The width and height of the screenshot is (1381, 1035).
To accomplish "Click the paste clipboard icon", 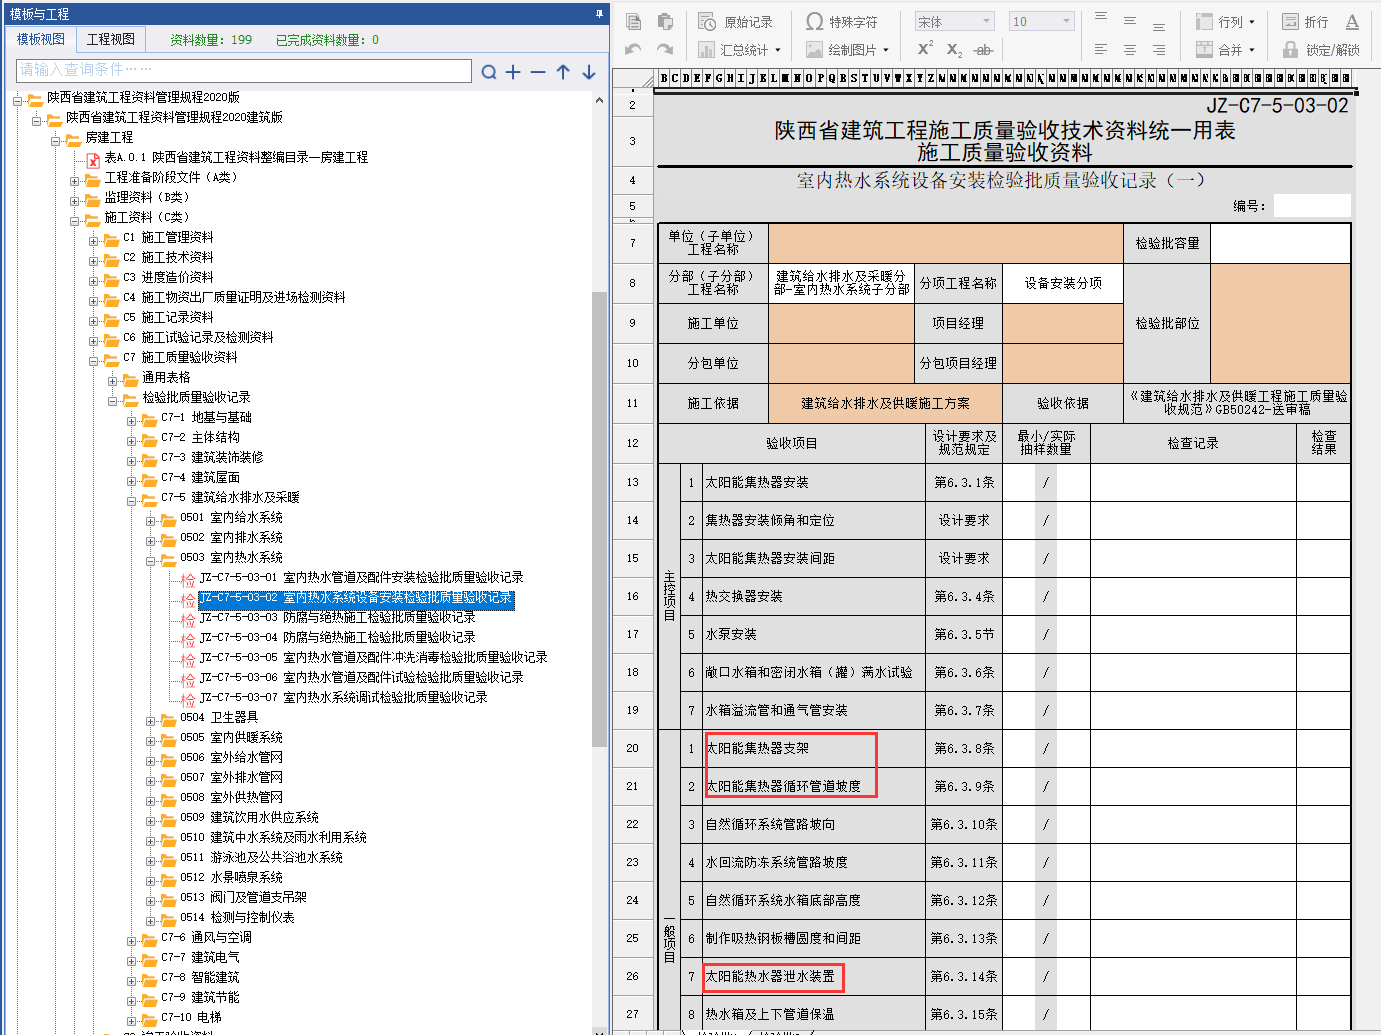I will point(665,21).
